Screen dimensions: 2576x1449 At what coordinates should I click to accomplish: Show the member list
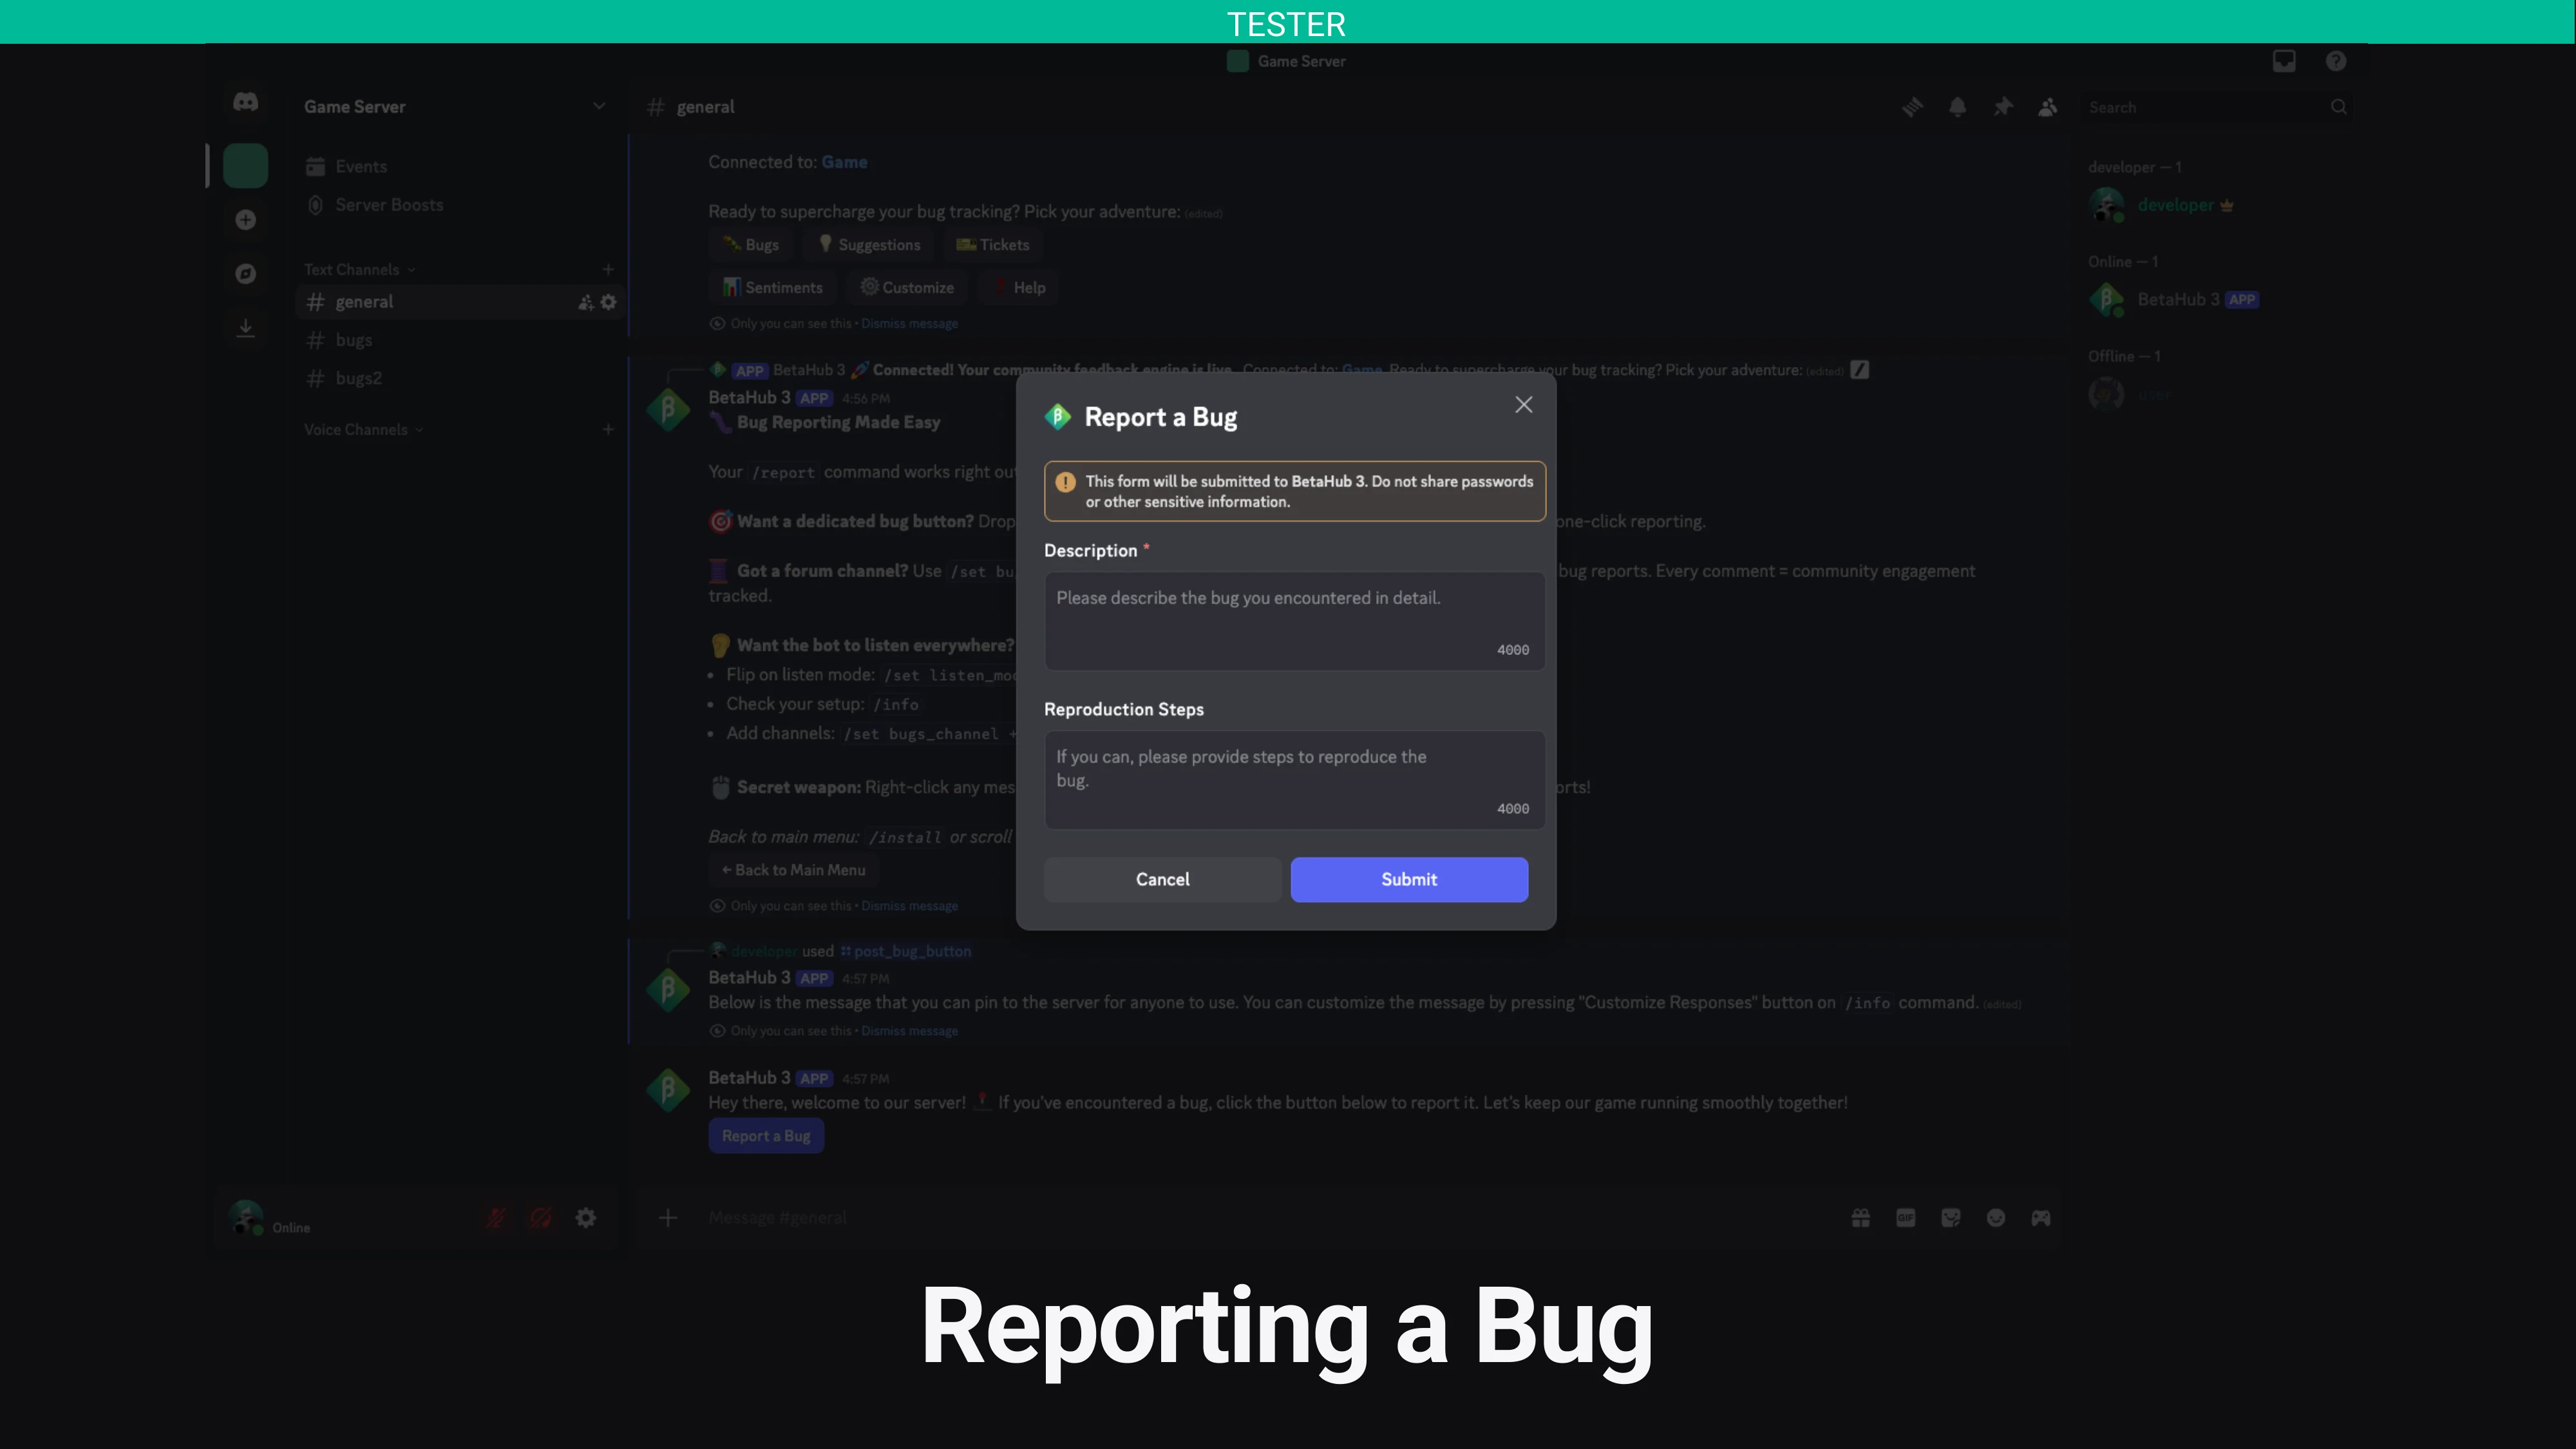pos(2047,107)
